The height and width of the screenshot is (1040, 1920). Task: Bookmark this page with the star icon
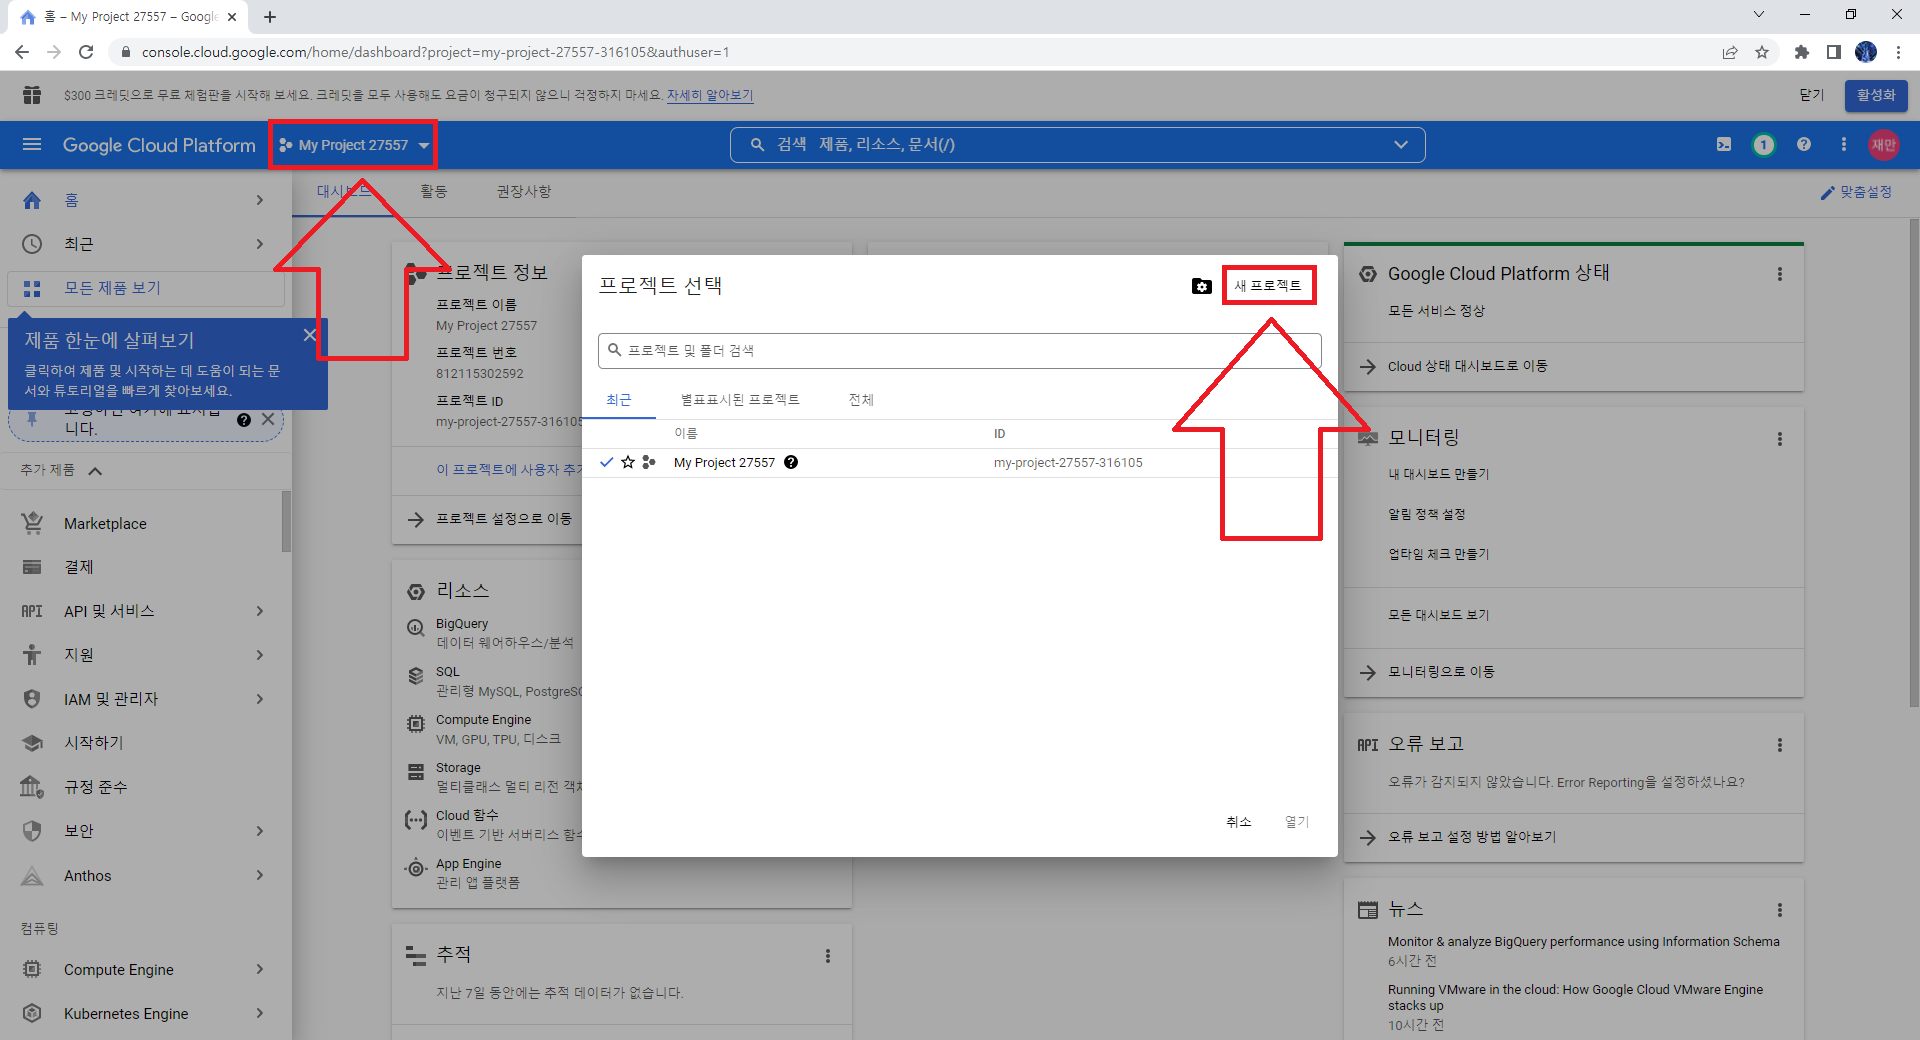point(1762,52)
